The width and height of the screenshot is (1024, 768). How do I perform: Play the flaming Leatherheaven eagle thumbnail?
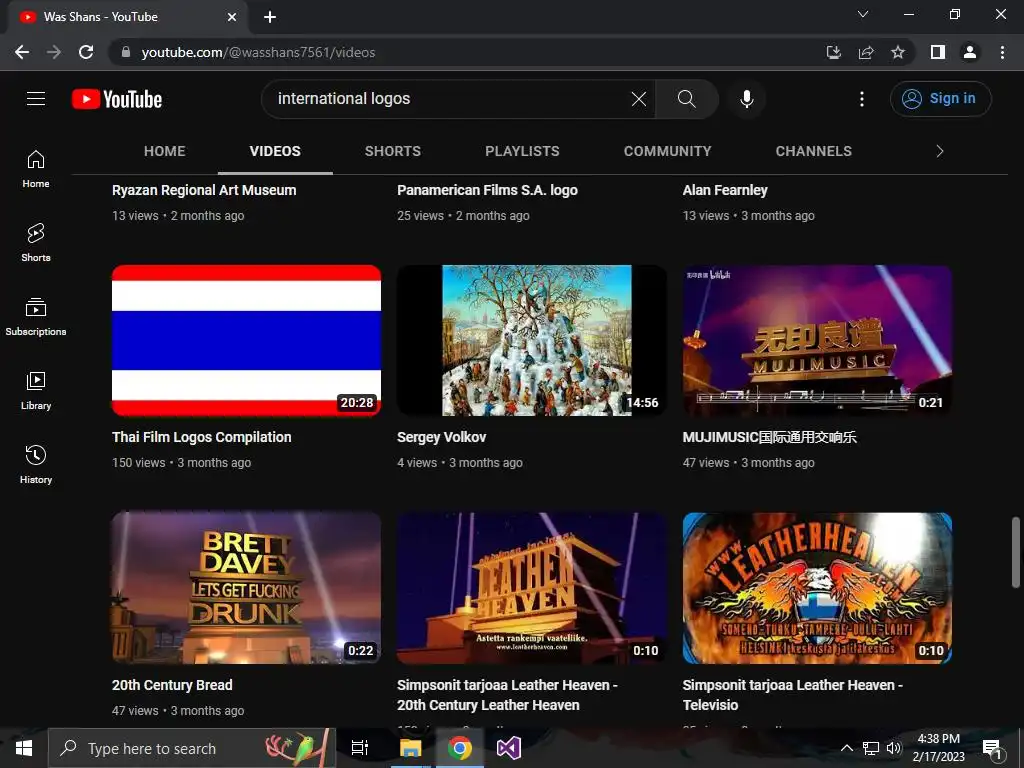pos(817,588)
